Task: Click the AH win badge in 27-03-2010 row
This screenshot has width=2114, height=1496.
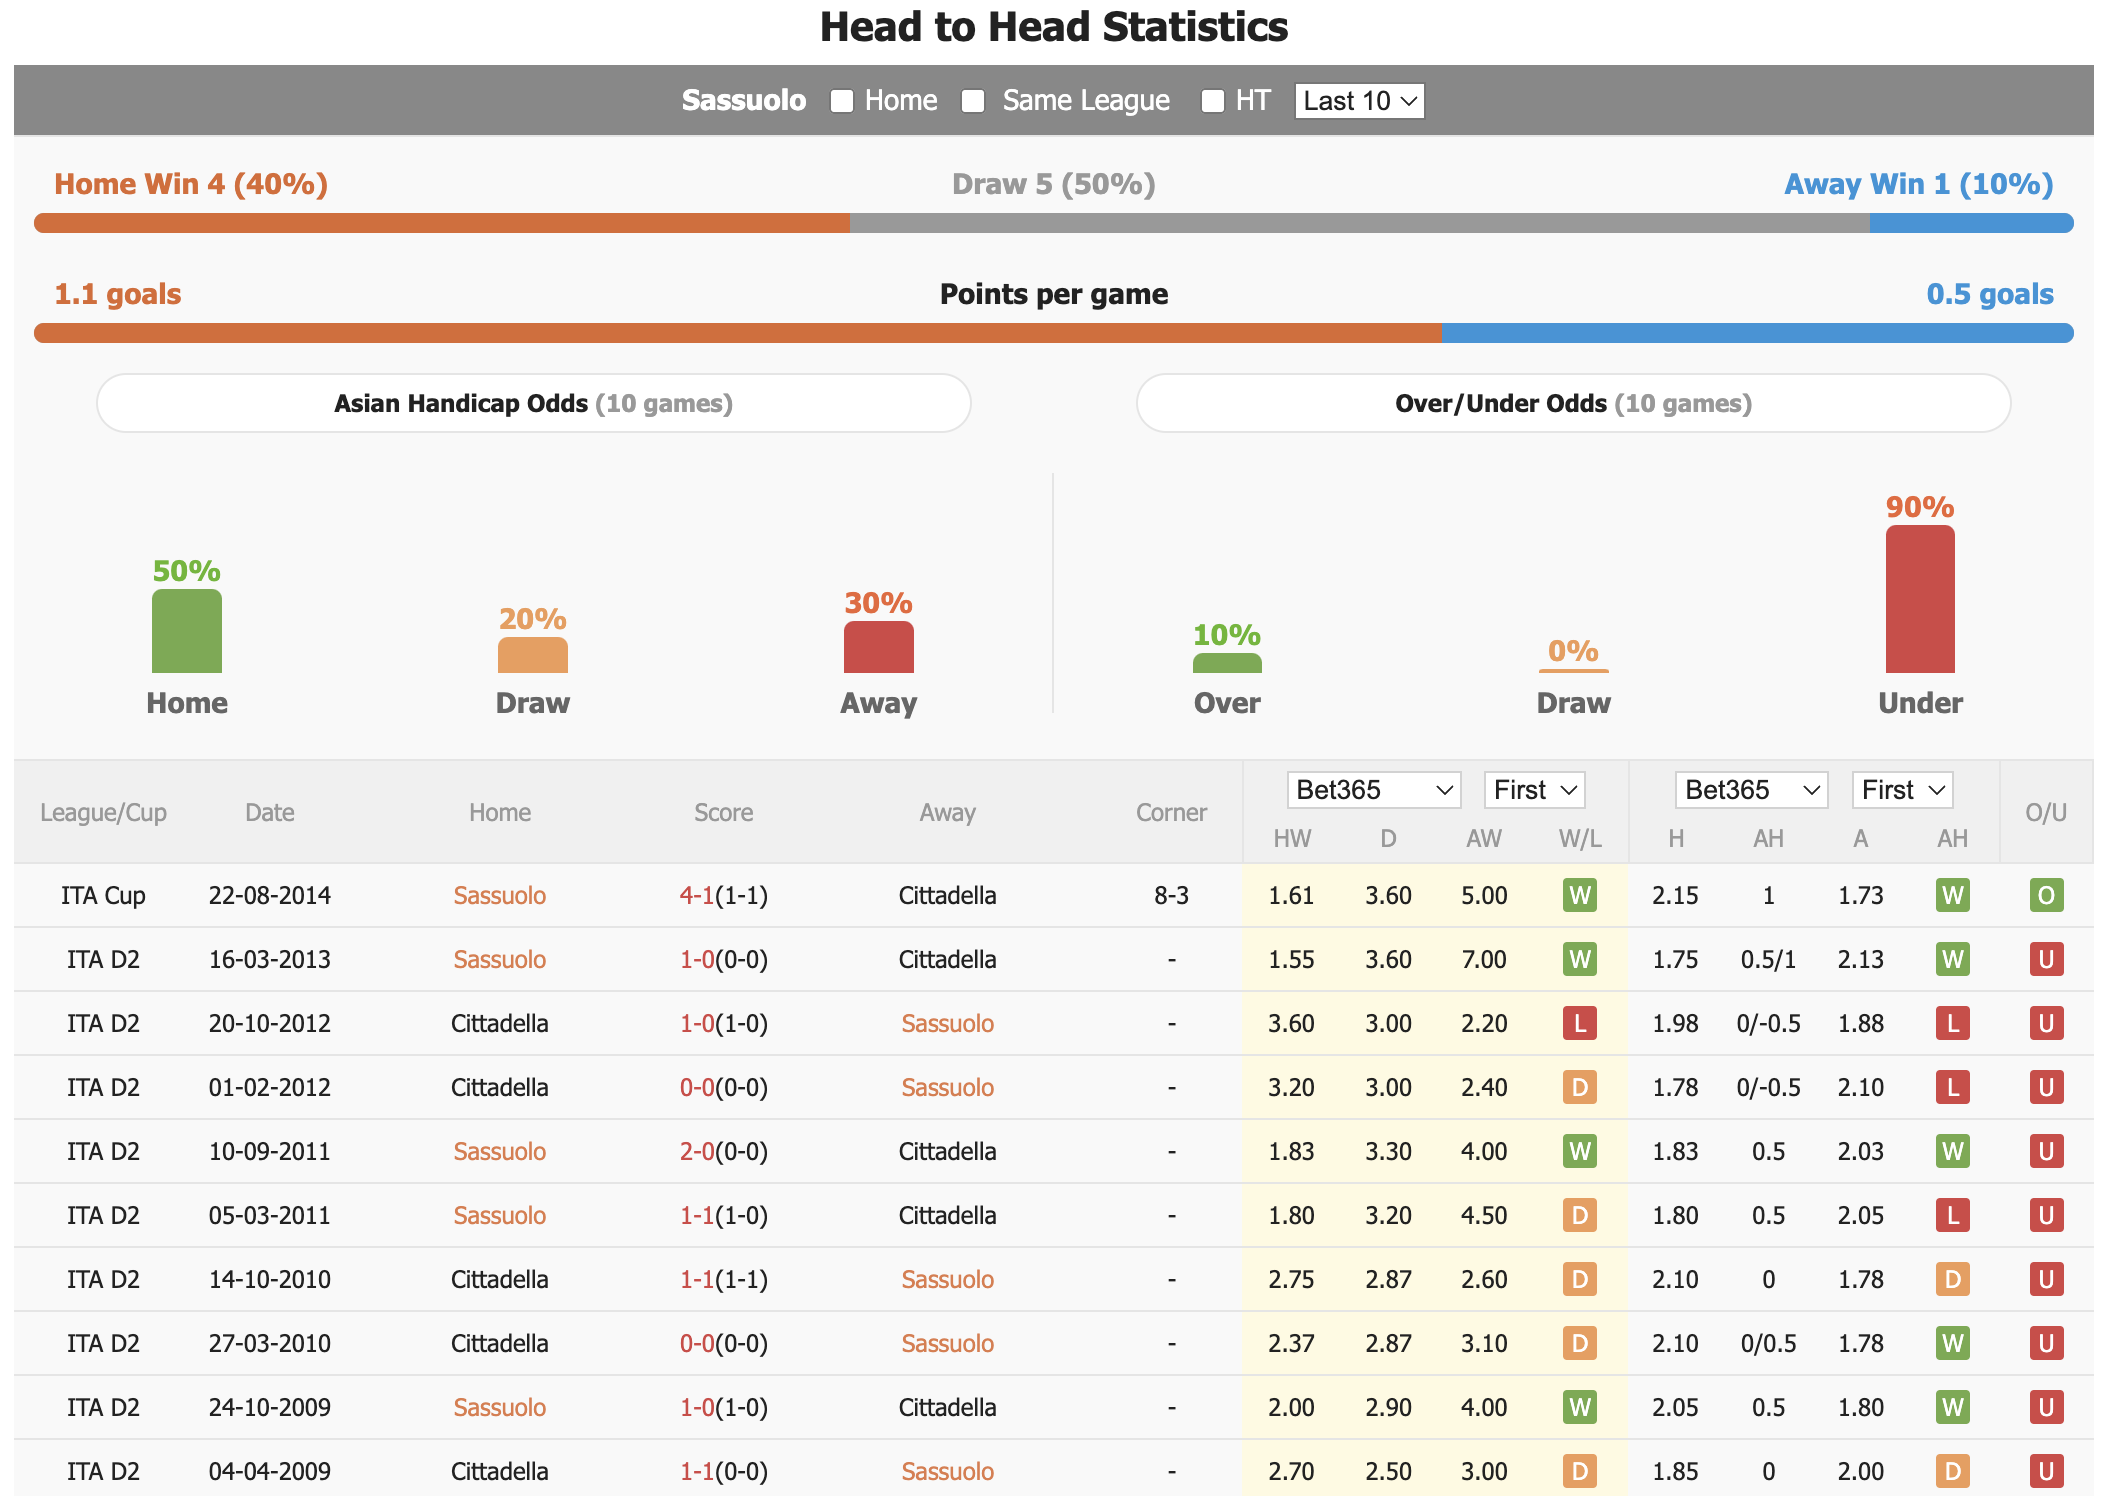Action: 1952,1343
